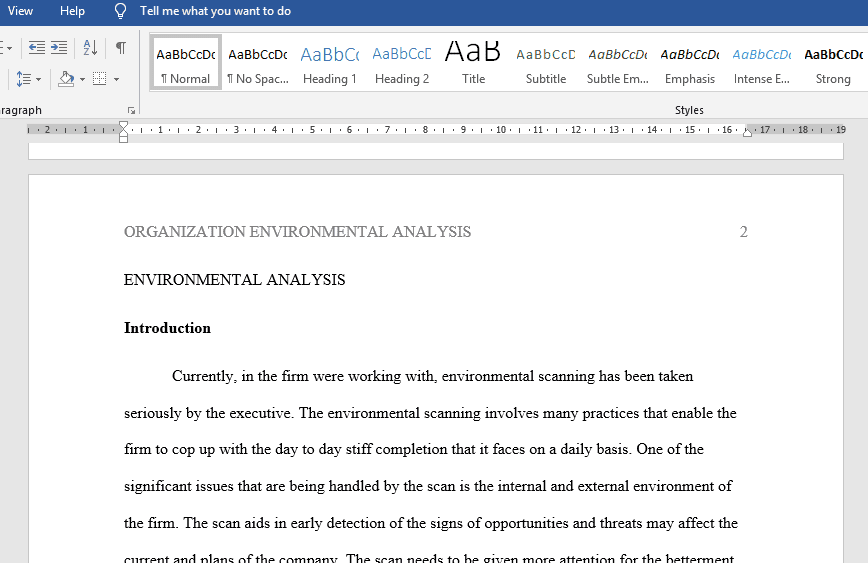868x563 pixels.
Task: Open Paragraph settings dialog launcher
Action: (131, 111)
